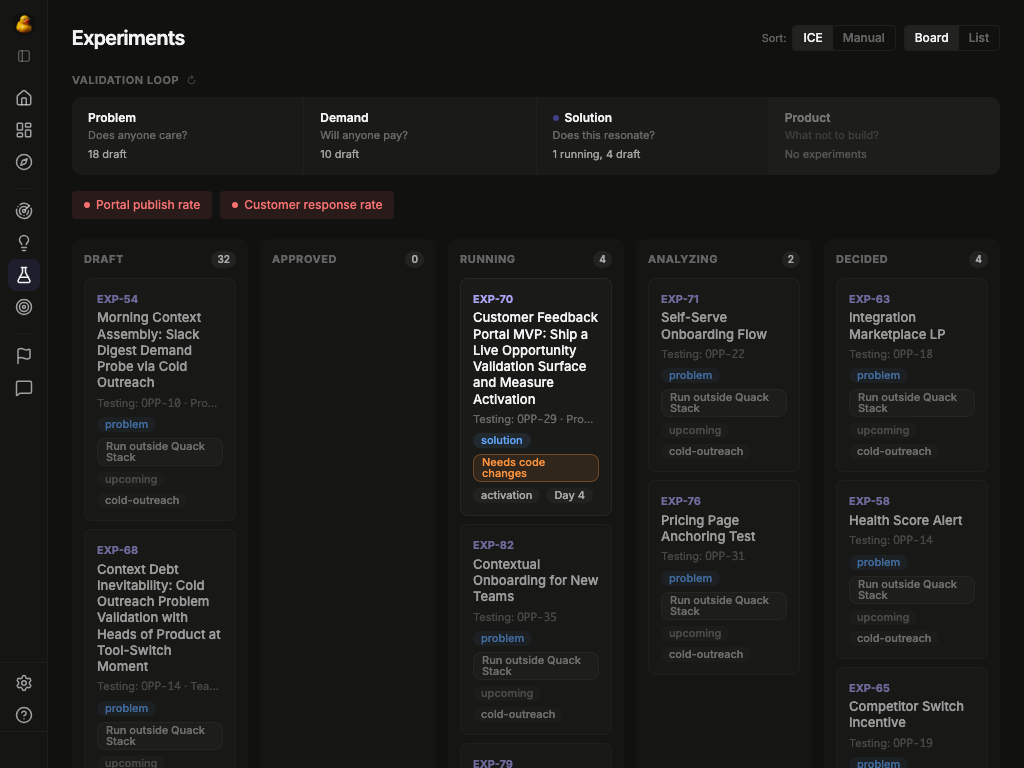The width and height of the screenshot is (1024, 768).
Task: Select the Home icon
Action: [24, 98]
